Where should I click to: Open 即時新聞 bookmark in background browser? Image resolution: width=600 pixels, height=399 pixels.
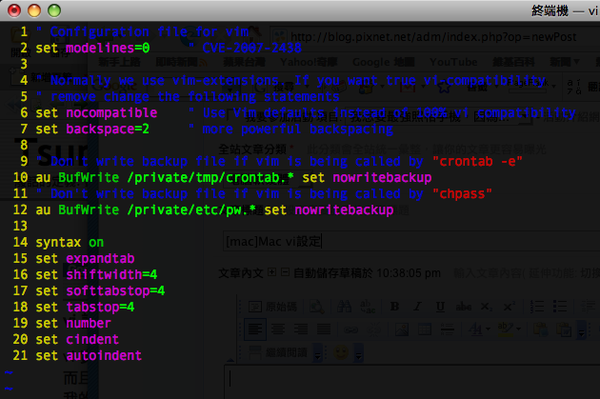[181, 62]
